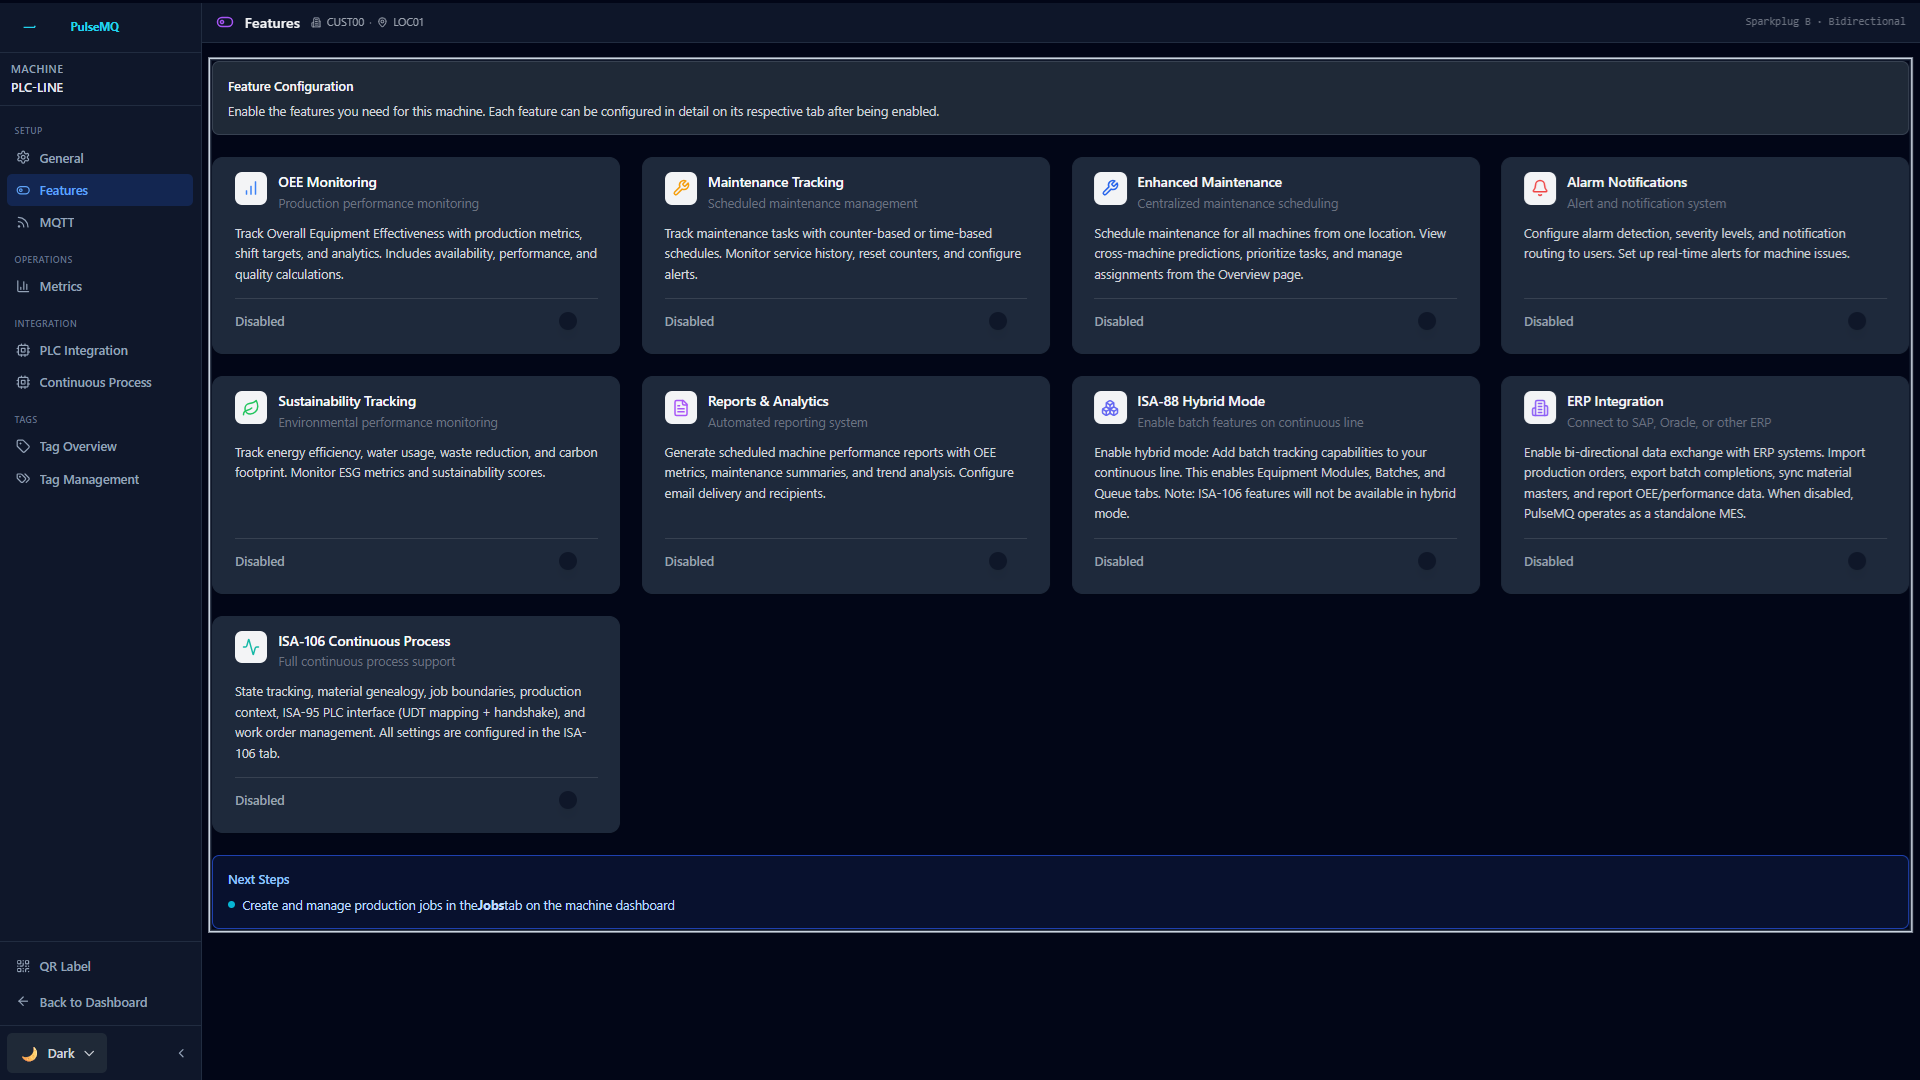Click the CUST00 customer label in header
The image size is (1920, 1080).
[x=347, y=21]
